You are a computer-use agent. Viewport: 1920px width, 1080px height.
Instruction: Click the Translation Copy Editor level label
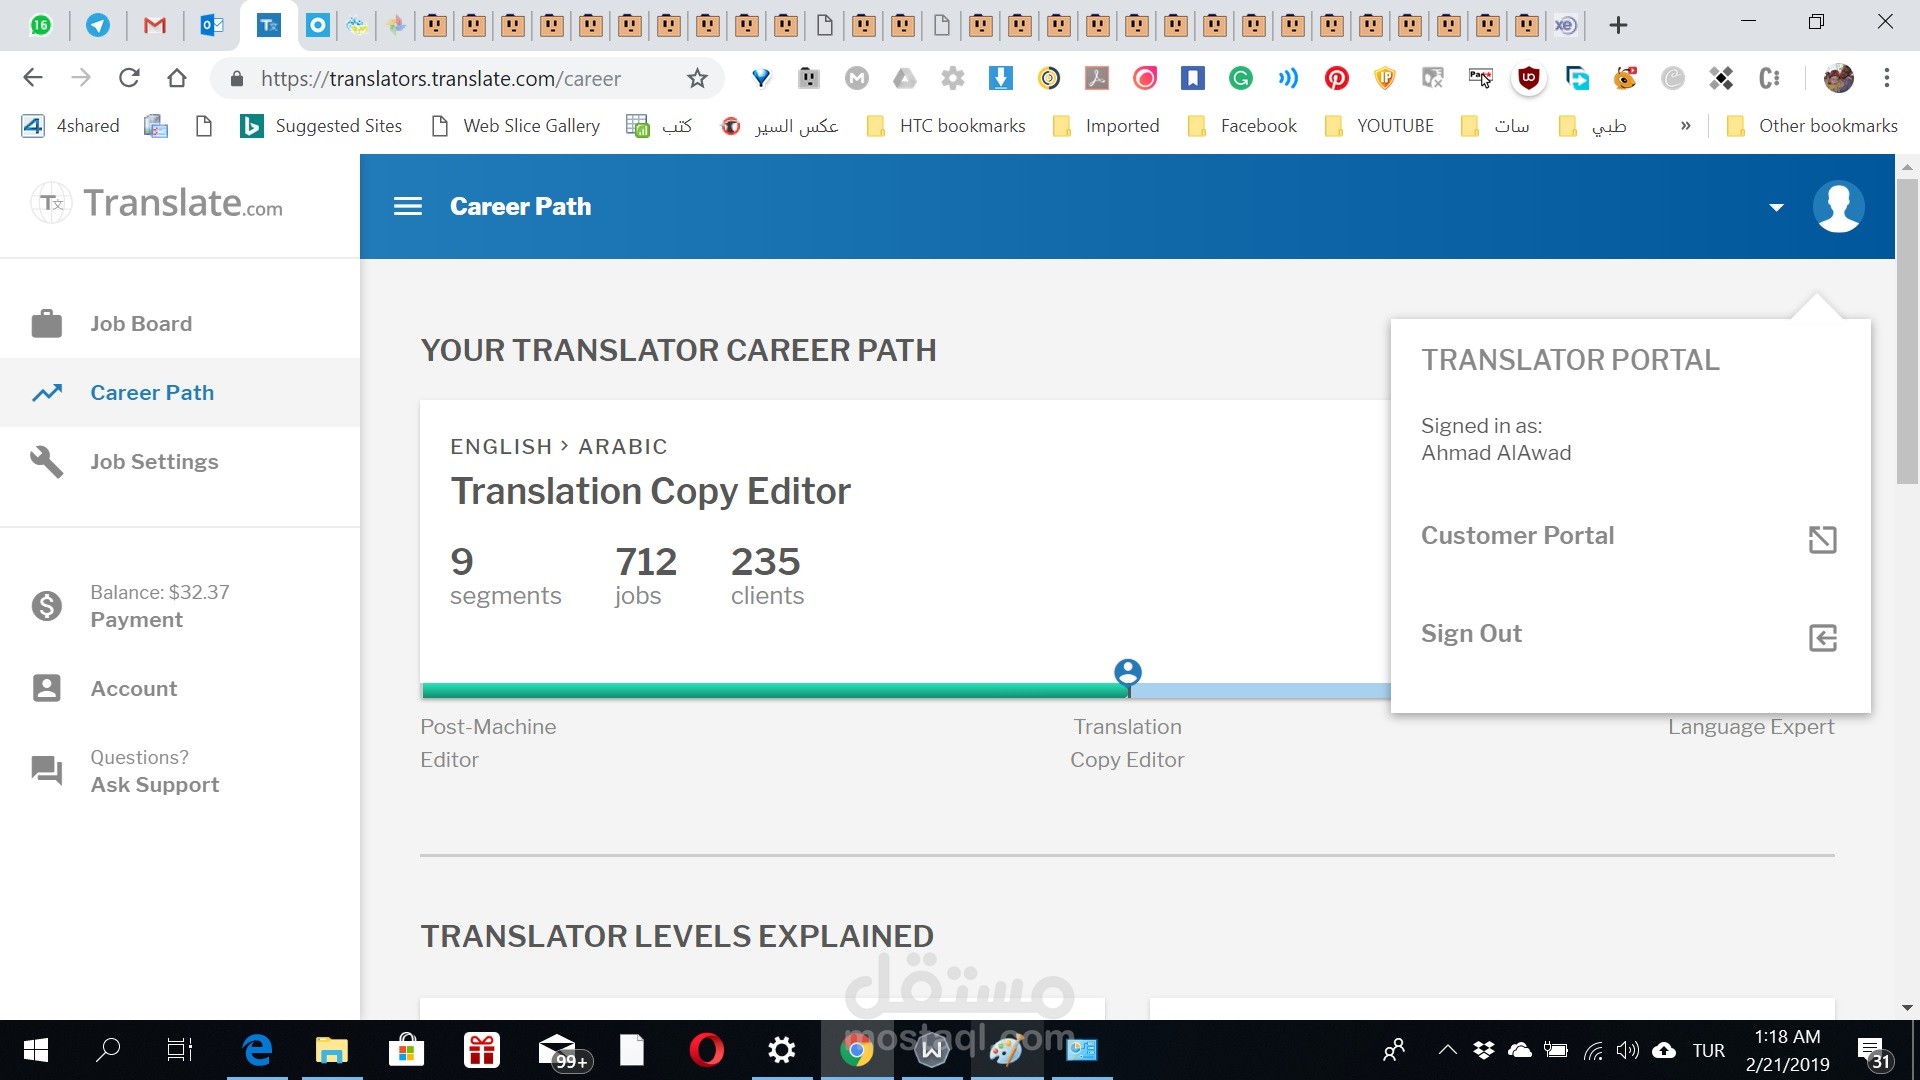1127,743
